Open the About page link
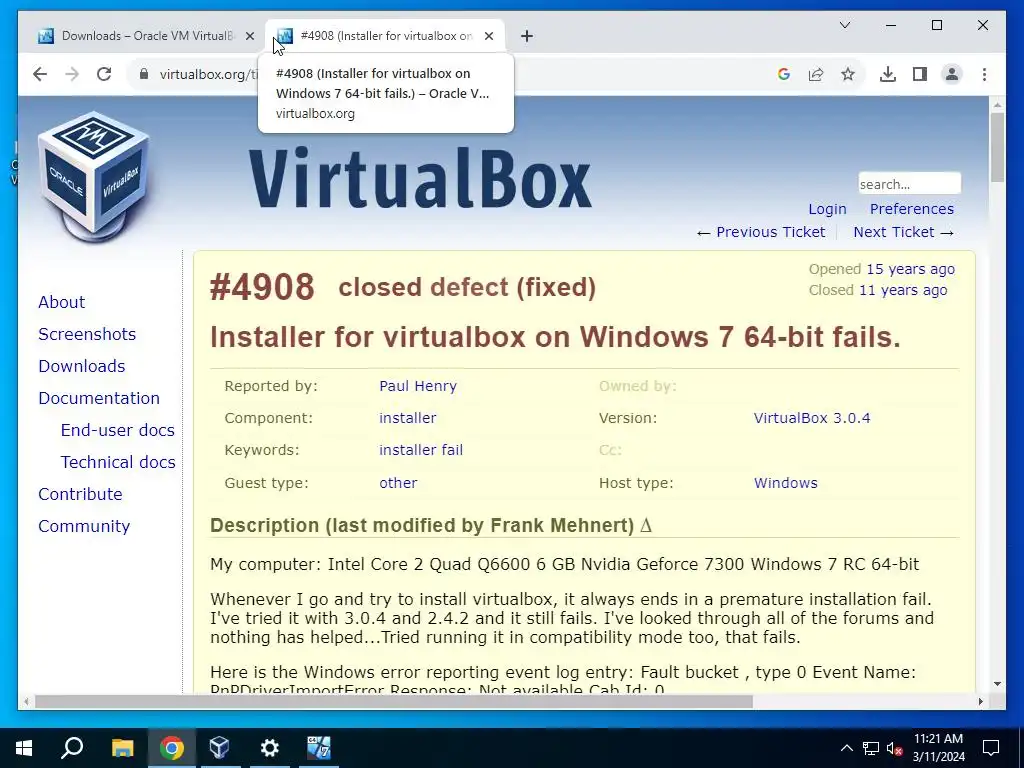 click(61, 302)
